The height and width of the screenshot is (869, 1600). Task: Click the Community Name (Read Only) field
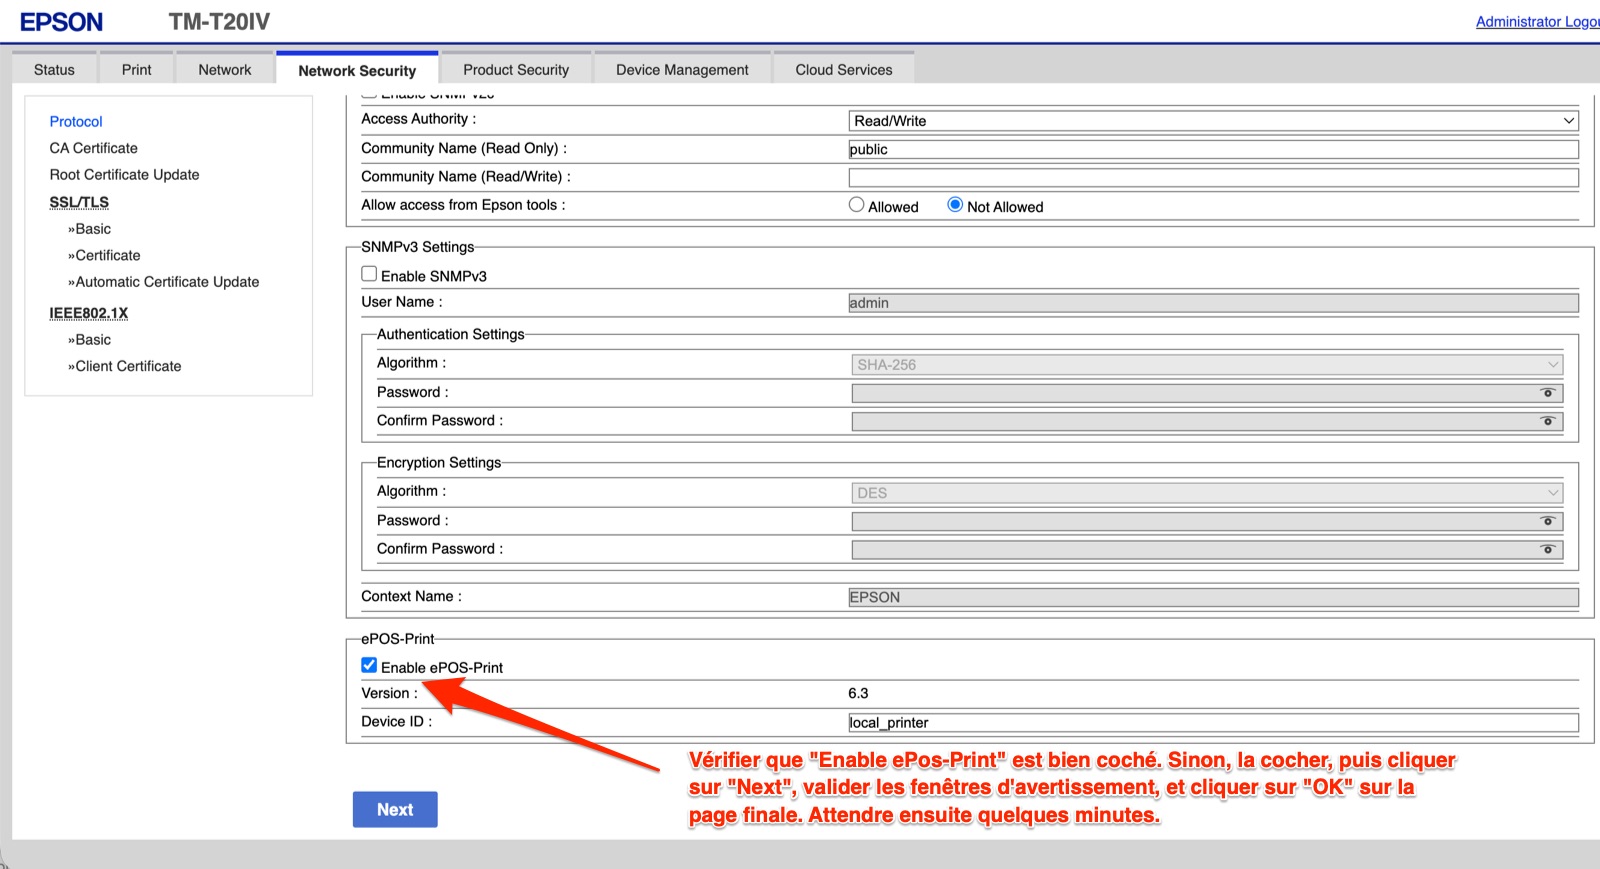1213,149
